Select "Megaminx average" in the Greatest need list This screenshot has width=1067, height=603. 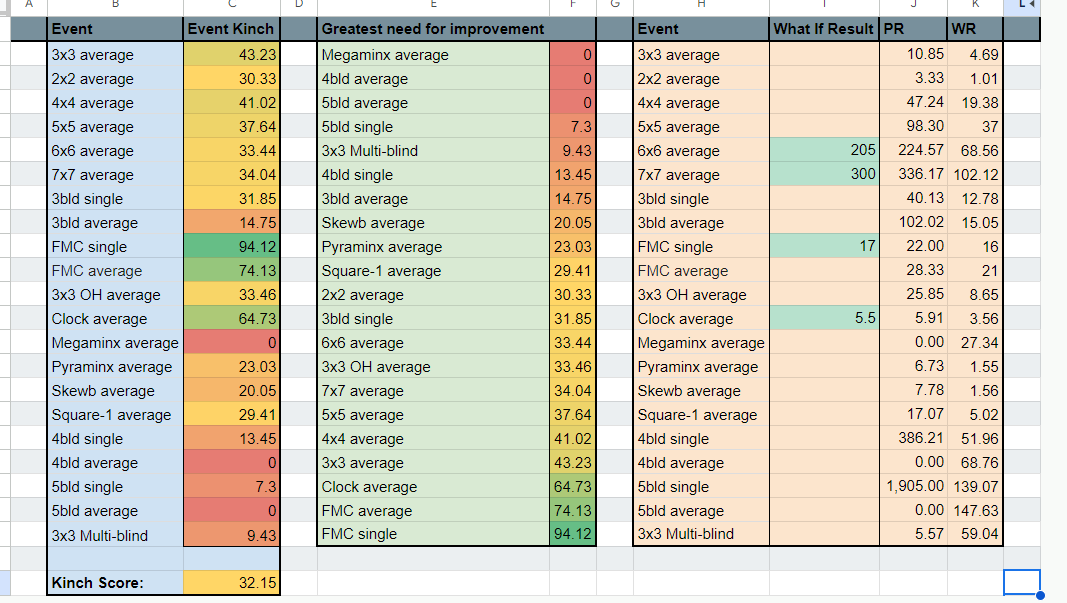click(x=433, y=54)
